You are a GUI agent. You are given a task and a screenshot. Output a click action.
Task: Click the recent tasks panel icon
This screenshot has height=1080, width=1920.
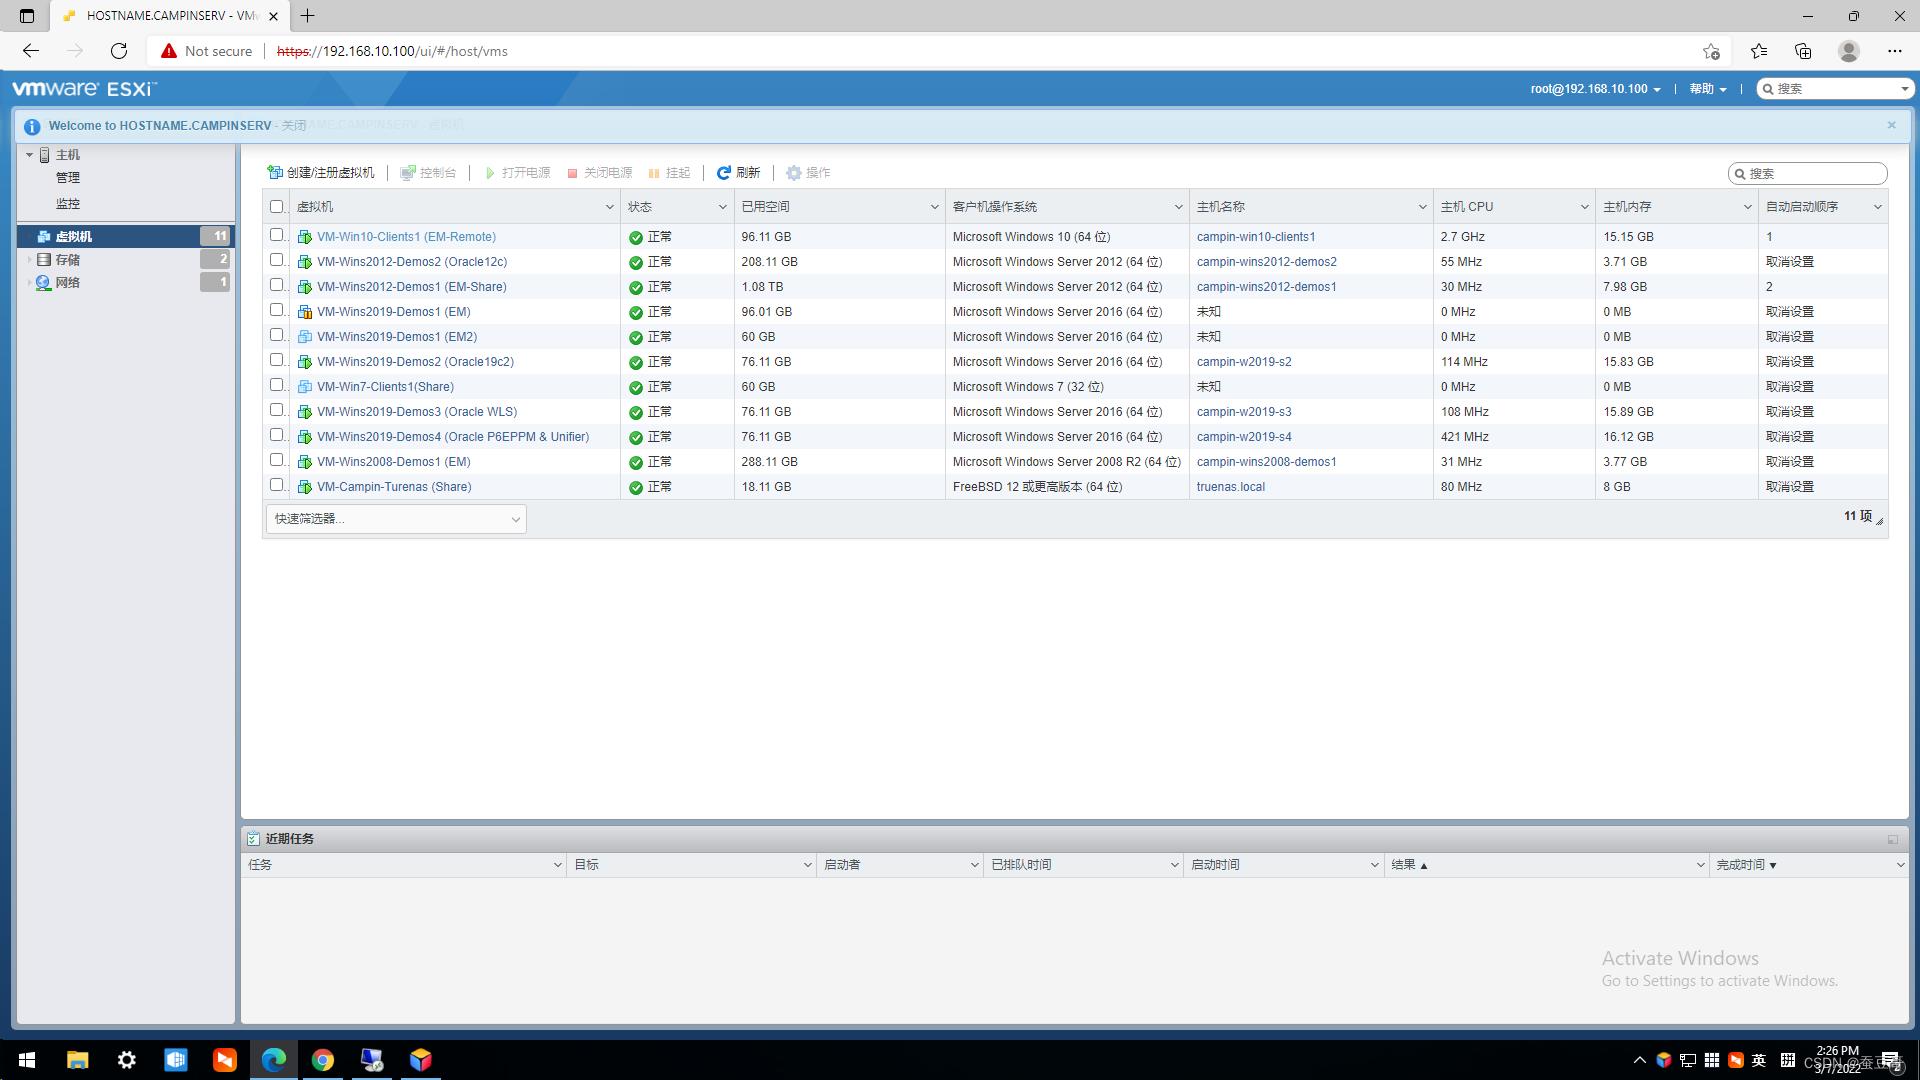click(253, 839)
